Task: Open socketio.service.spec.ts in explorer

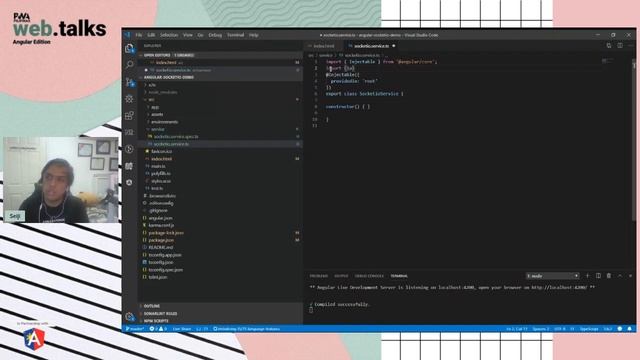Action: point(220,136)
